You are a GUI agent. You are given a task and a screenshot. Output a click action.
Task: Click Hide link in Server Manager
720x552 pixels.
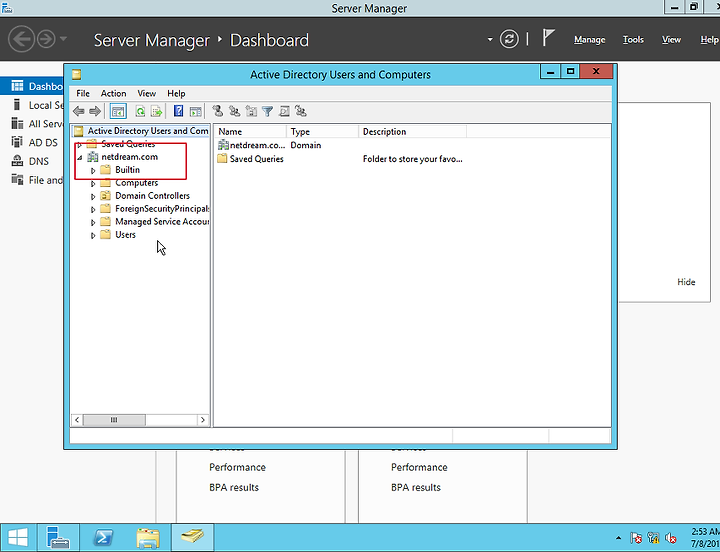(x=686, y=282)
